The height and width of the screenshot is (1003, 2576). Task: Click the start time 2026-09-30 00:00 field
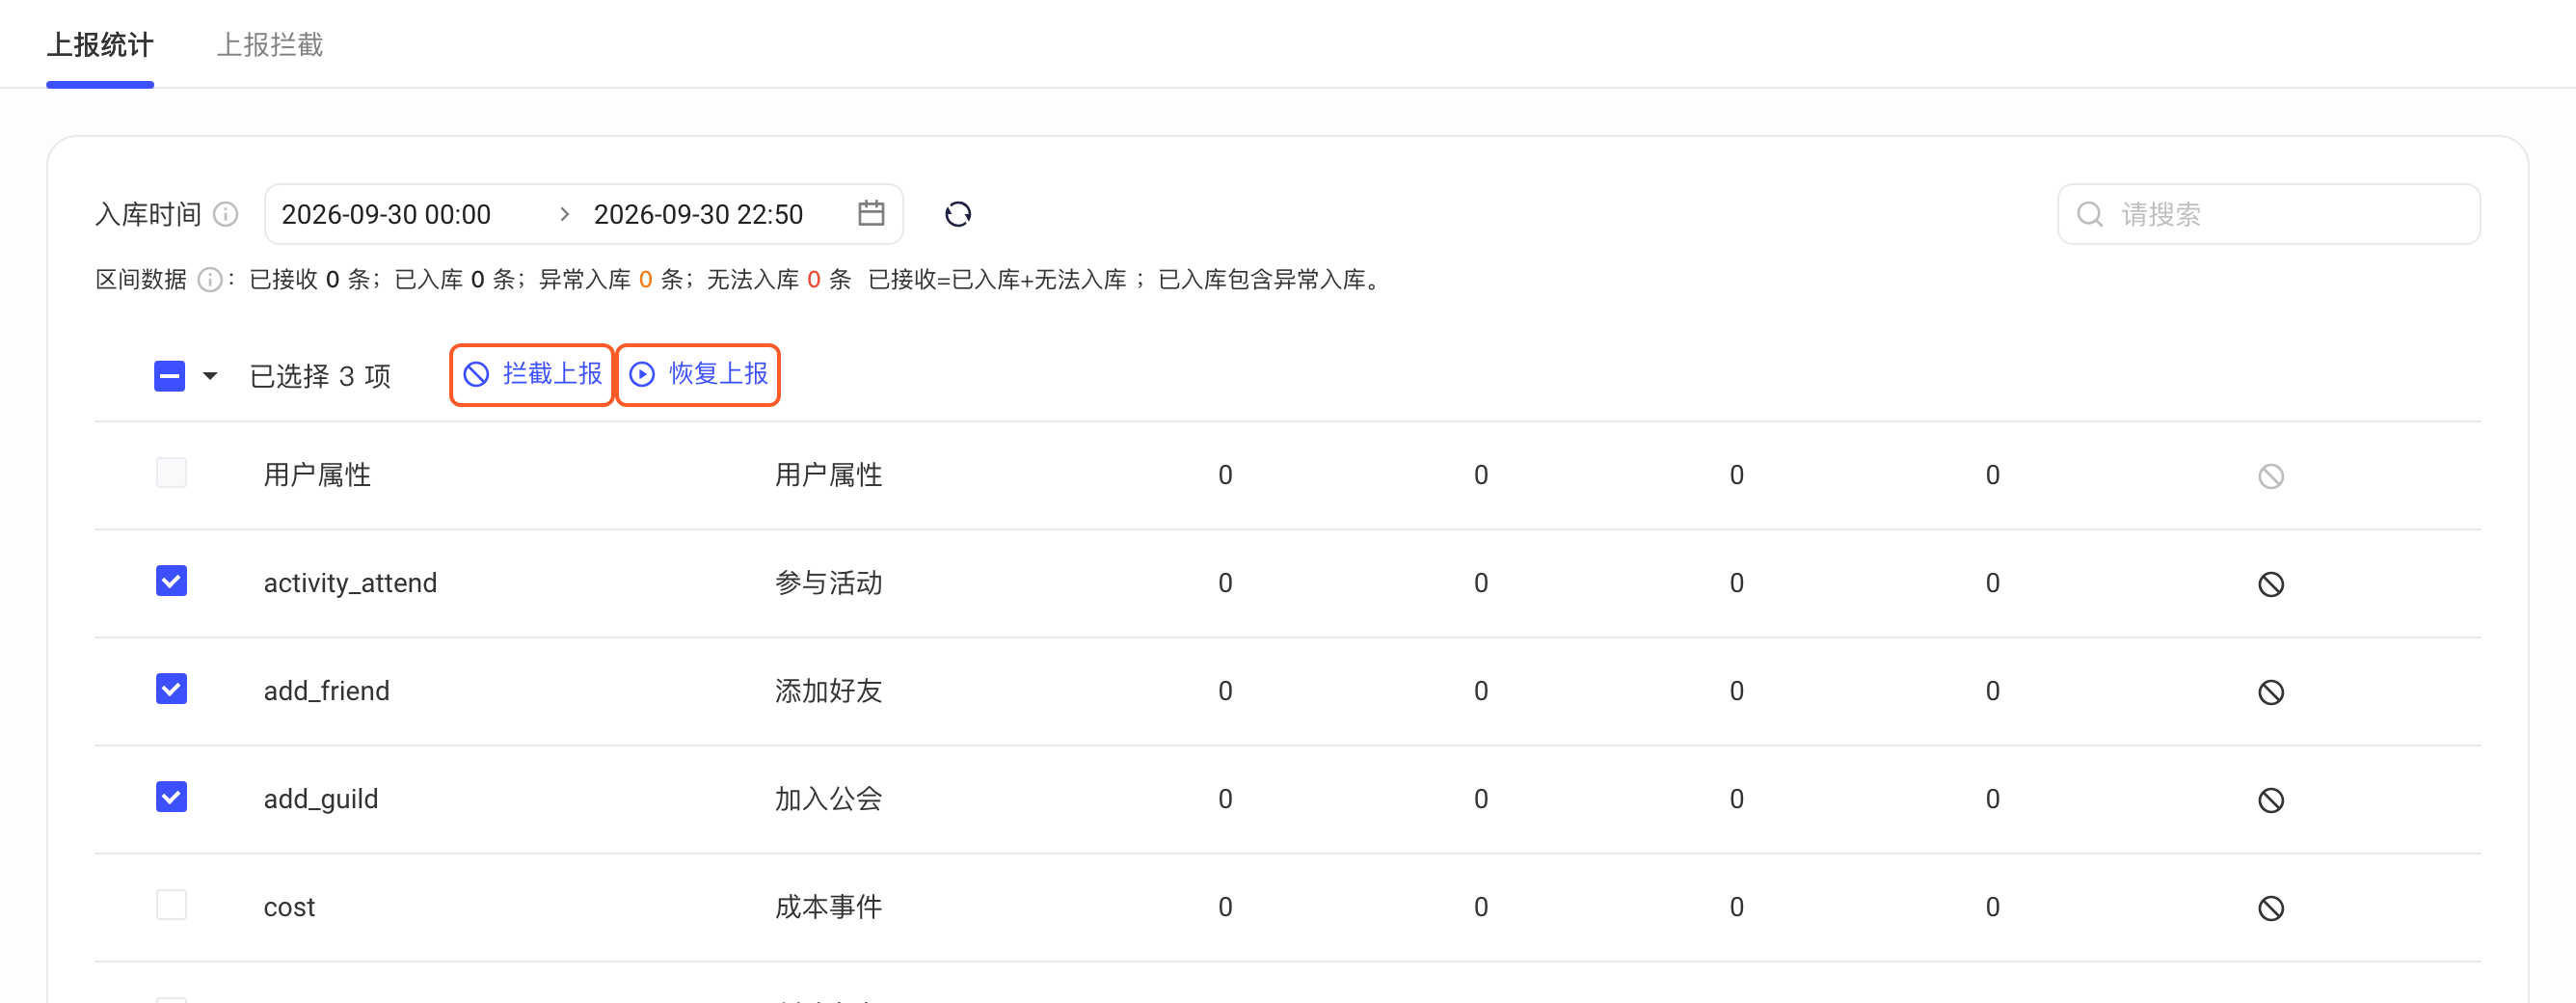[386, 214]
